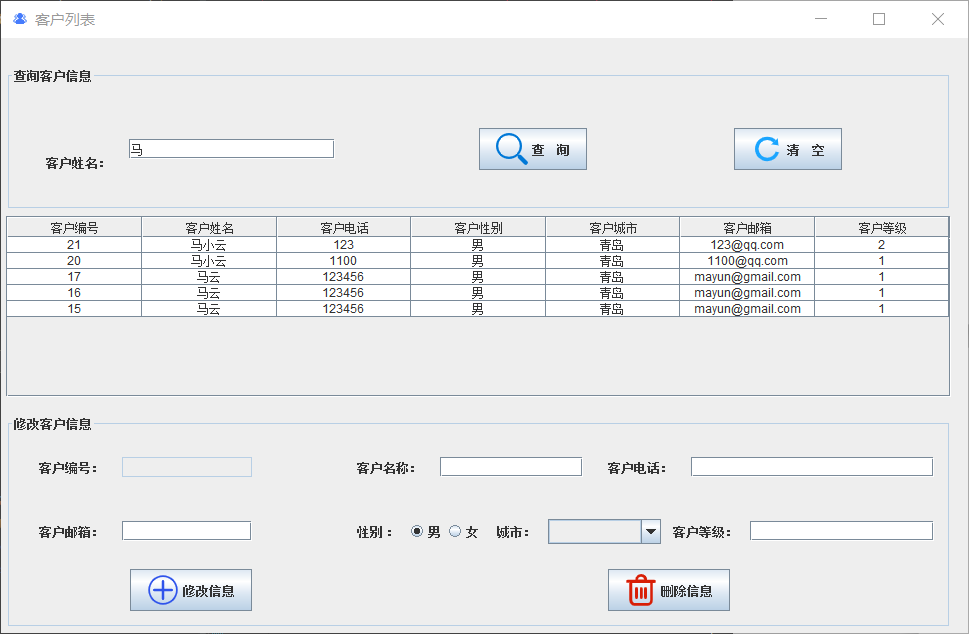Screen dimensions: 969x634
Task: Click mayun@gmail.com in row 16
Action: click(x=747, y=293)
